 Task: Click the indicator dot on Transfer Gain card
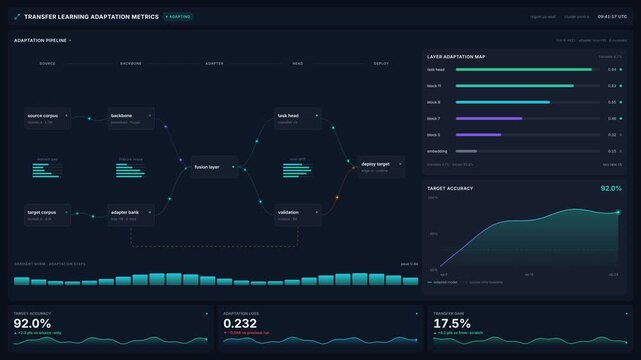click(x=626, y=314)
